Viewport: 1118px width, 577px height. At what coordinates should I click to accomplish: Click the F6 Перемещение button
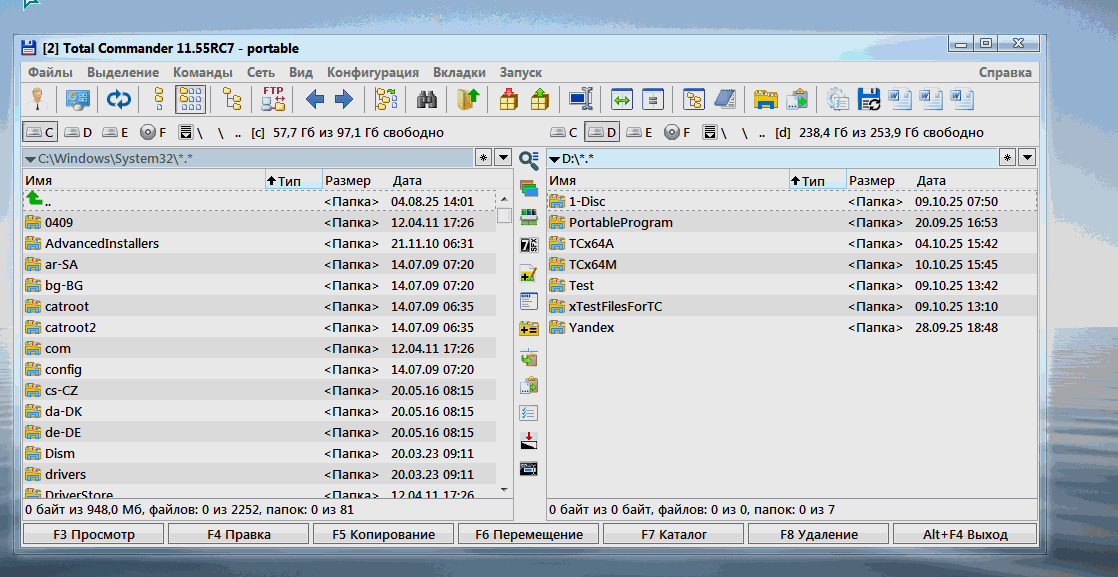528,534
